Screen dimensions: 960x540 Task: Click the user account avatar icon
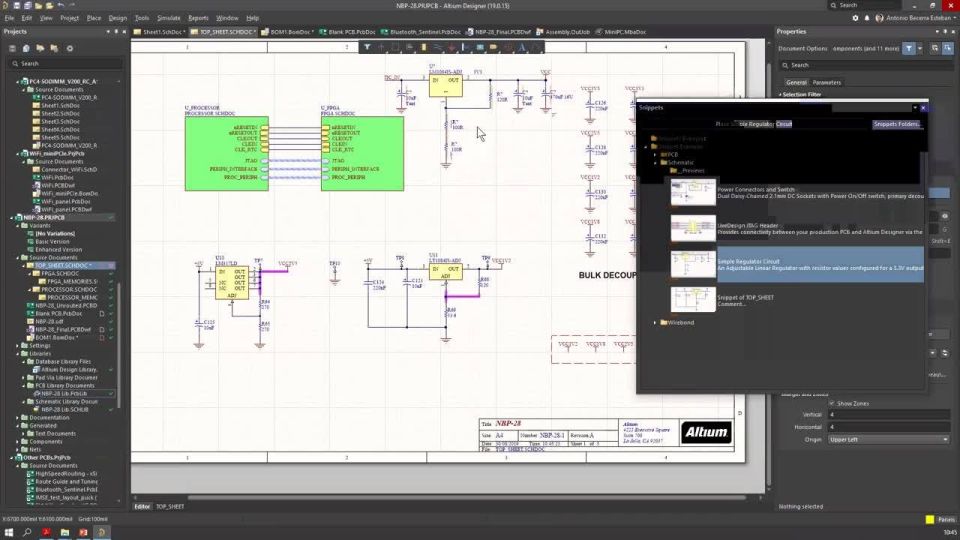(x=879, y=18)
